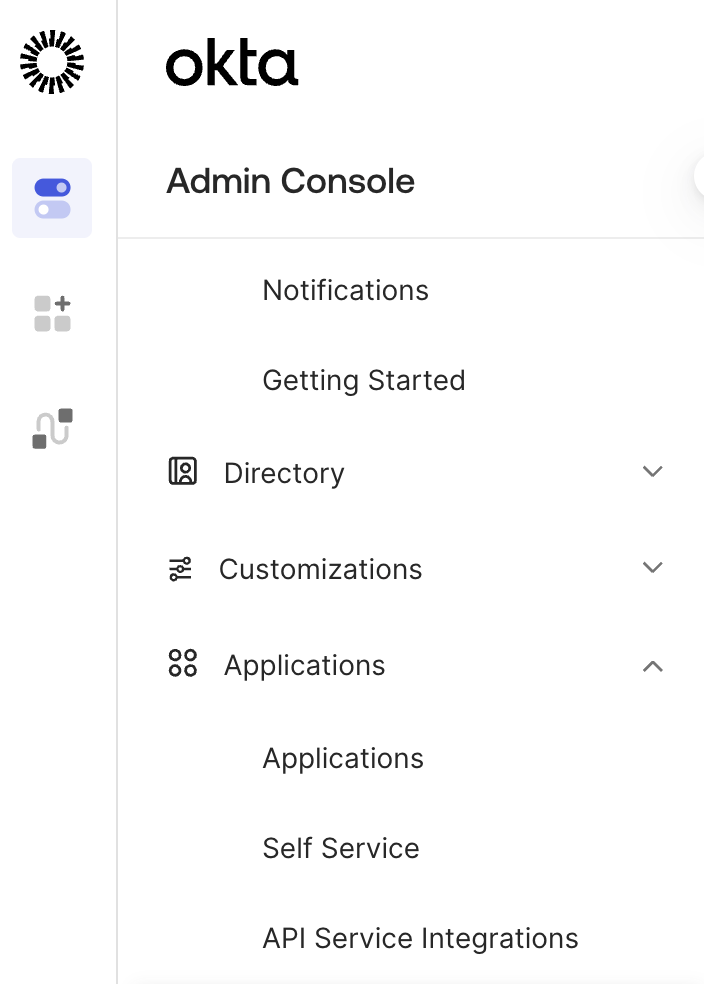Viewport: 704px width, 984px height.
Task: Expand the Directory chevron
Action: pyautogui.click(x=653, y=471)
